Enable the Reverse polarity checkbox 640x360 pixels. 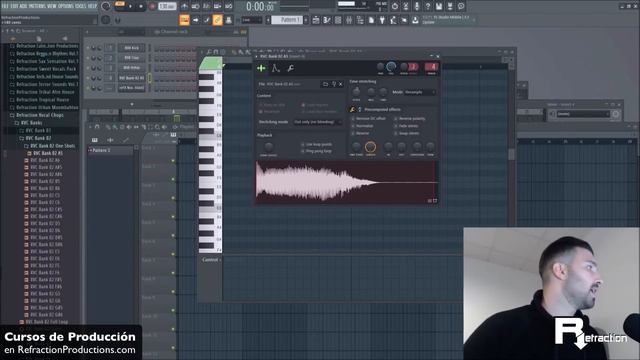(396, 119)
